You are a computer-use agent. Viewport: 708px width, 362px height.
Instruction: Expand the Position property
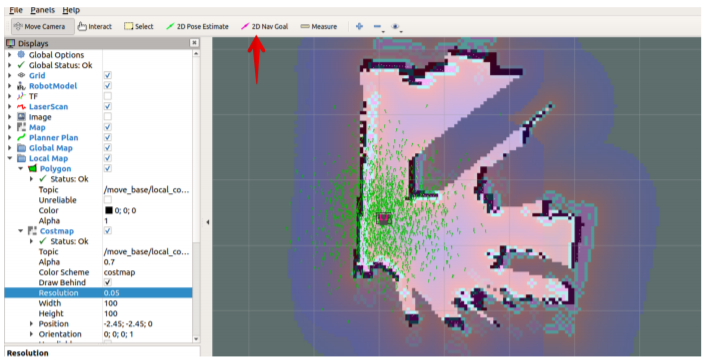coord(31,324)
